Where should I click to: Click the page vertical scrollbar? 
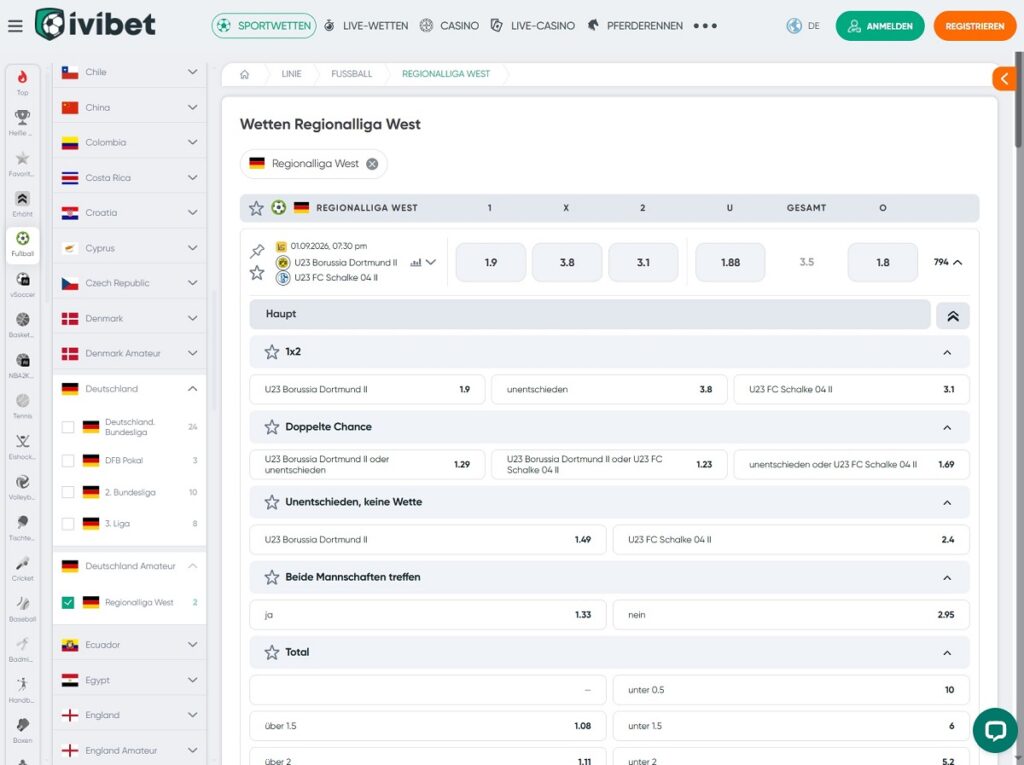(1019, 100)
